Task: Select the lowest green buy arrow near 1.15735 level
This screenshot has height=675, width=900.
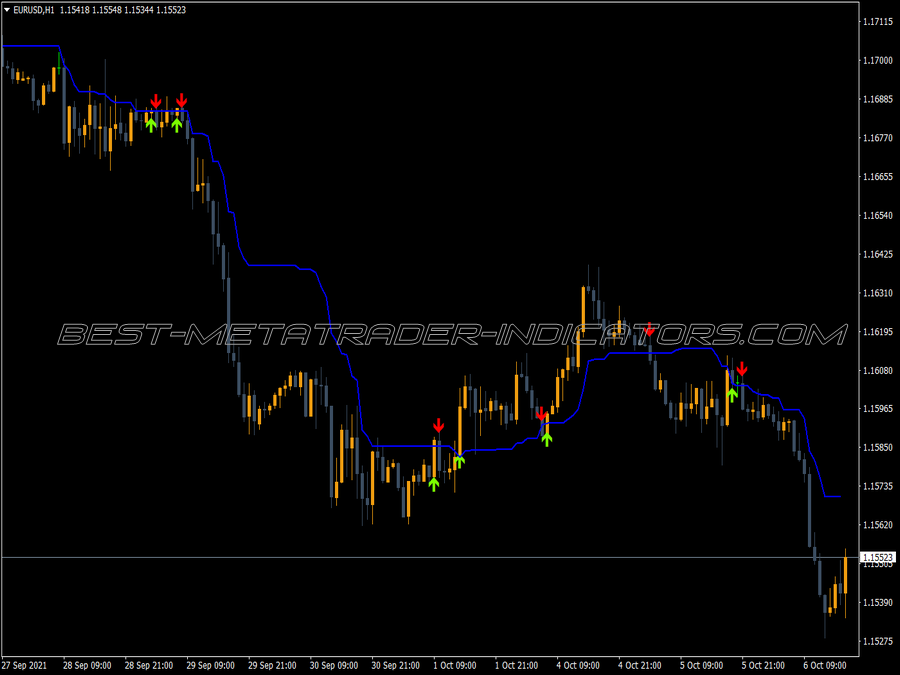Action: tap(434, 484)
